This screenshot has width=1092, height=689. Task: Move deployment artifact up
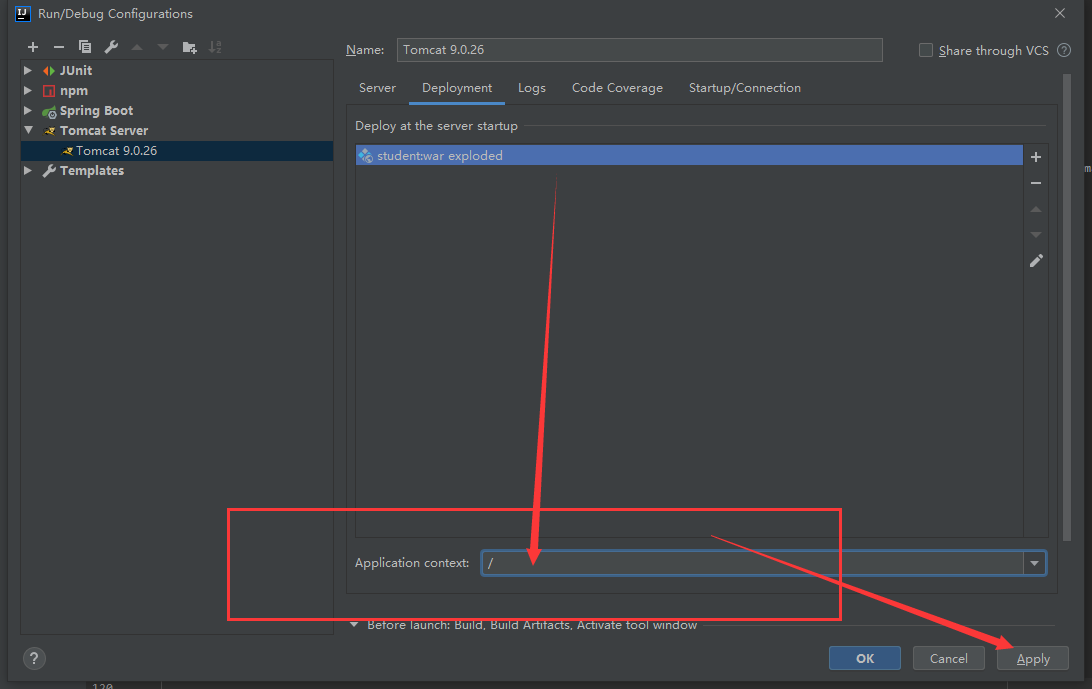1036,209
